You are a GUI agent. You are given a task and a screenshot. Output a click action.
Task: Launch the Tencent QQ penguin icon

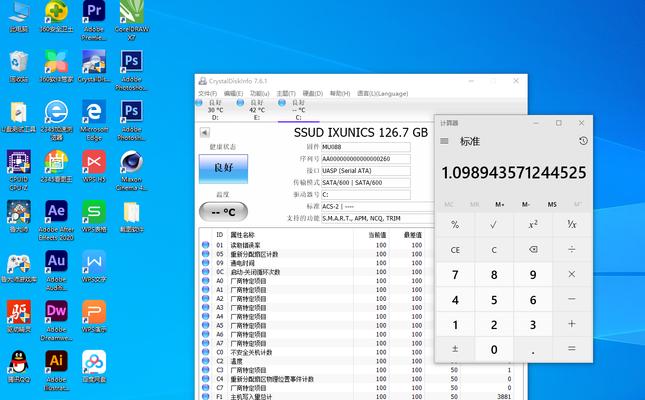pos(19,367)
